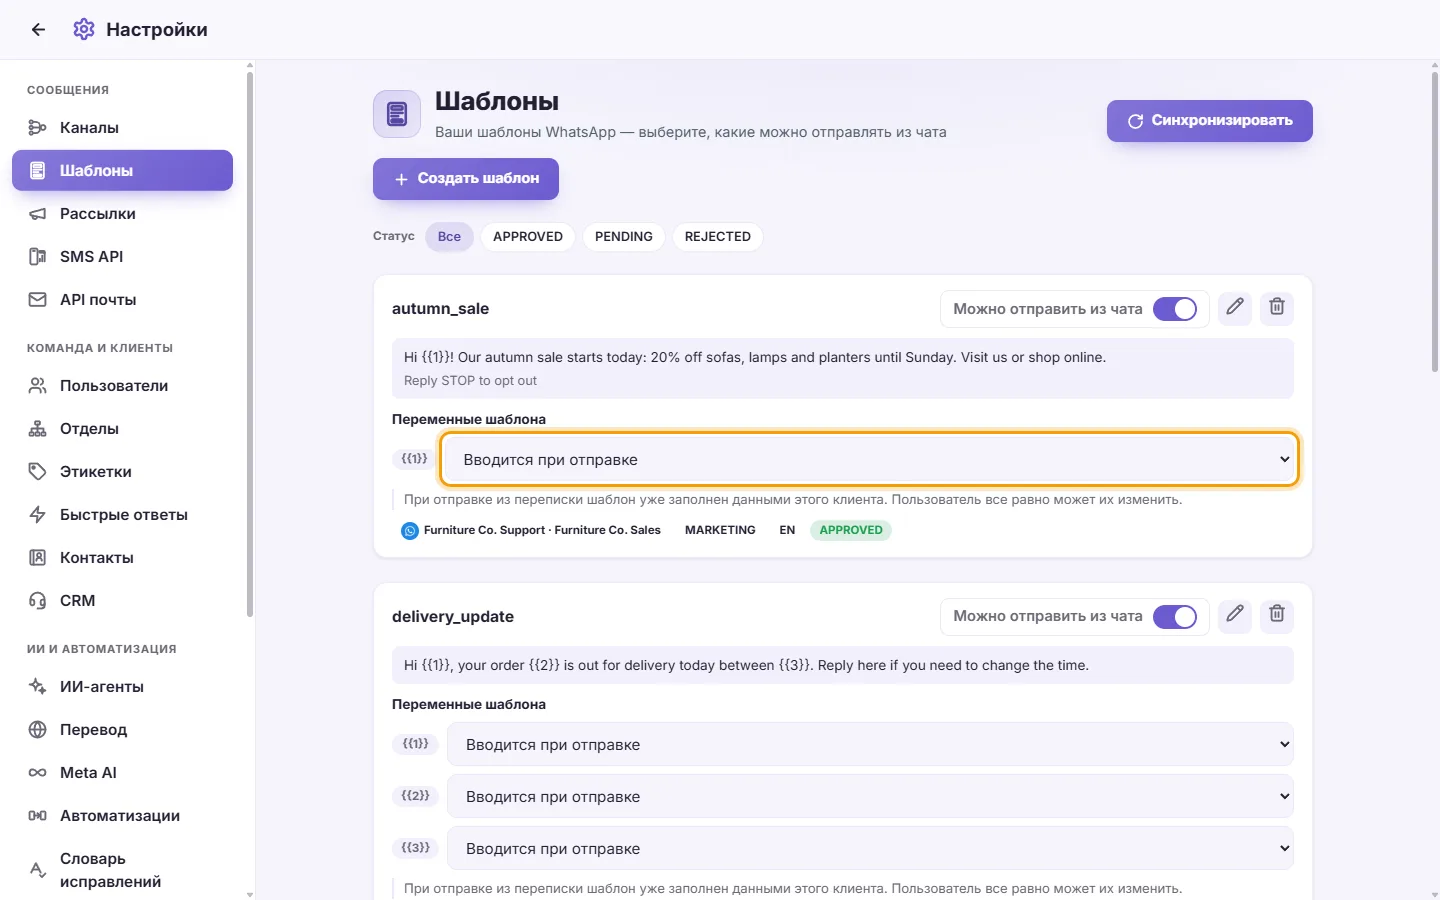Viewport: 1440px width, 900px height.
Task: Click the Контакты address book icon
Action: click(x=37, y=558)
